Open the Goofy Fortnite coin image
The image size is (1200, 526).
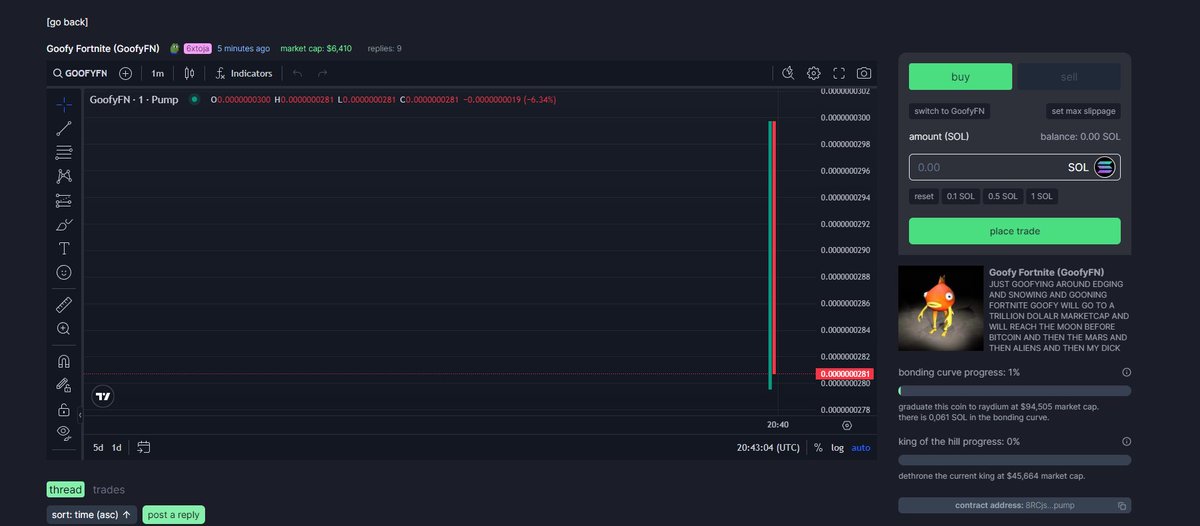coord(940,310)
